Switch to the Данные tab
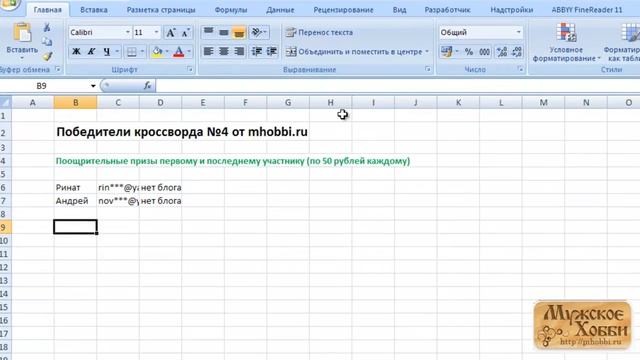The width and height of the screenshot is (640, 360). [280, 10]
